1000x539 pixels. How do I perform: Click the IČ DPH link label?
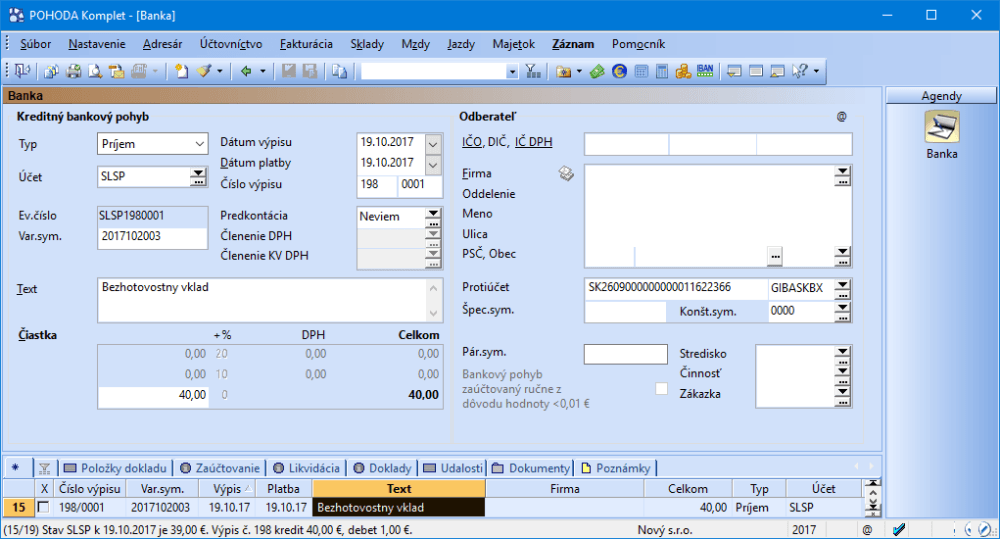[x=534, y=142]
